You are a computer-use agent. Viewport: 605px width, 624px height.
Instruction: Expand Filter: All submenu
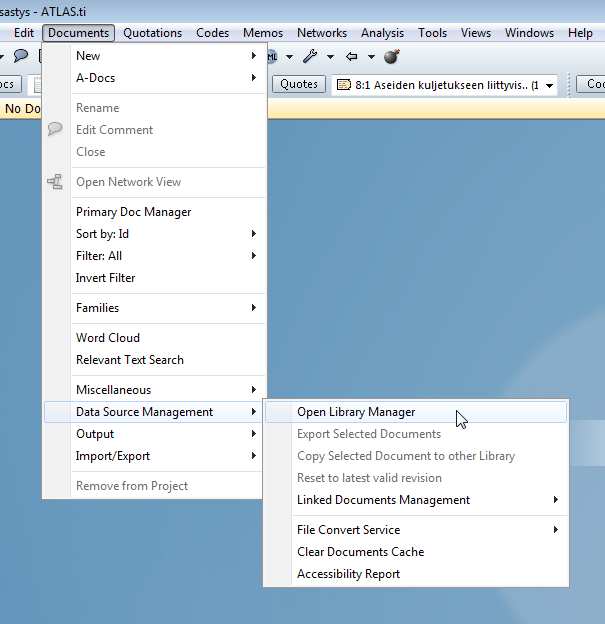tap(154, 255)
